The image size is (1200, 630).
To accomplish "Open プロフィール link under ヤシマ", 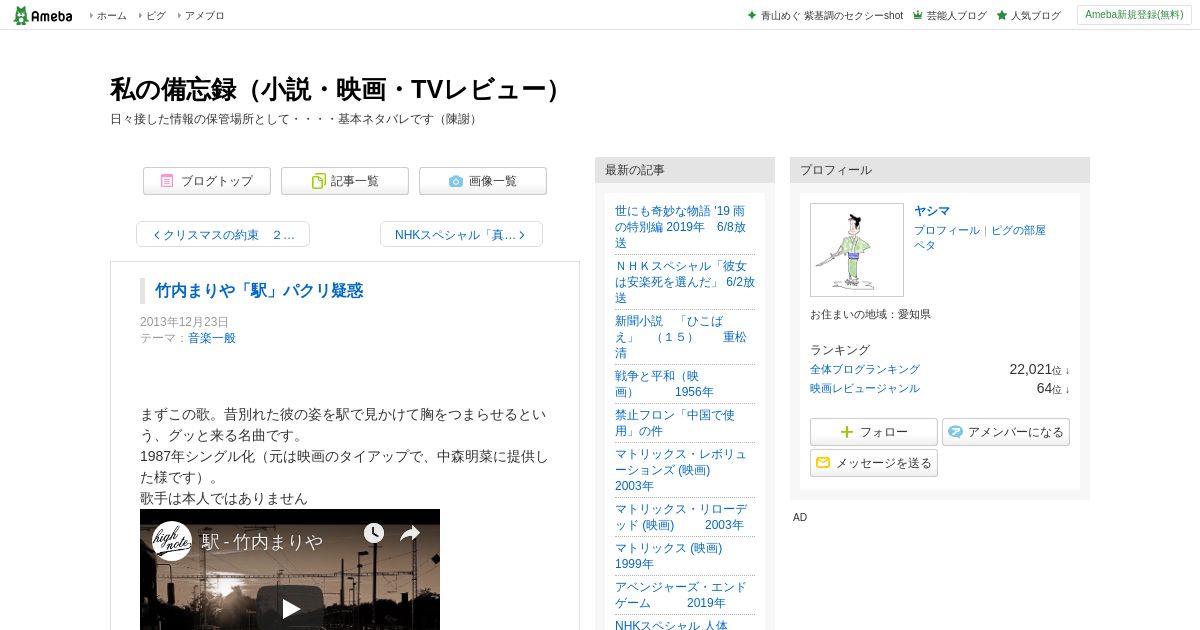I will point(947,230).
